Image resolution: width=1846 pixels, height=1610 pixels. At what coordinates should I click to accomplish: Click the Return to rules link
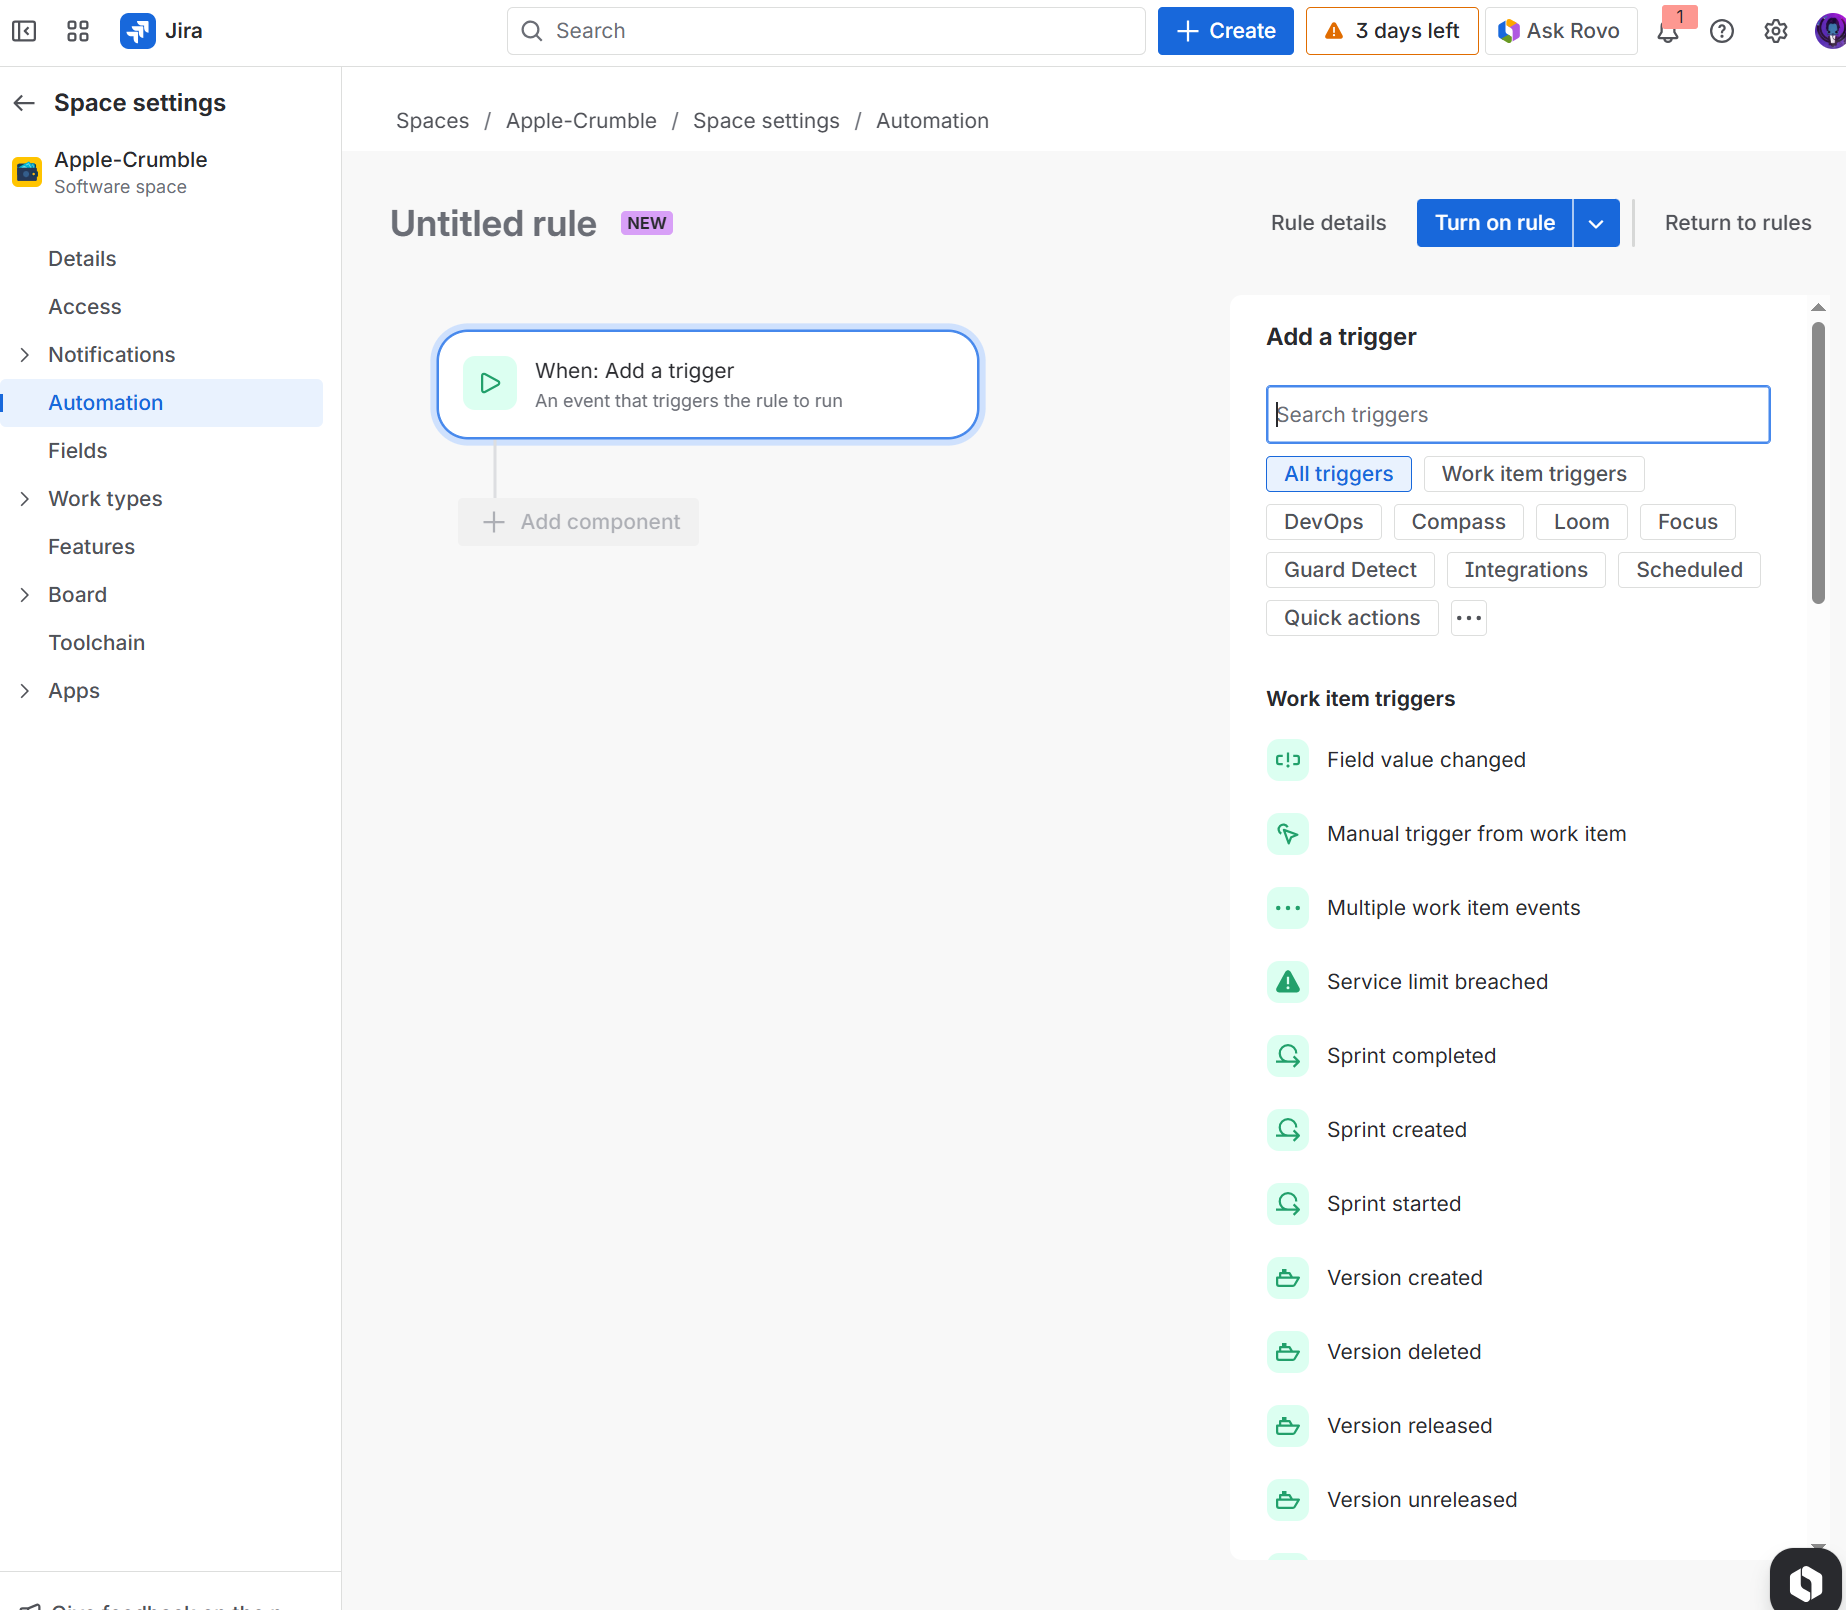pyautogui.click(x=1737, y=223)
